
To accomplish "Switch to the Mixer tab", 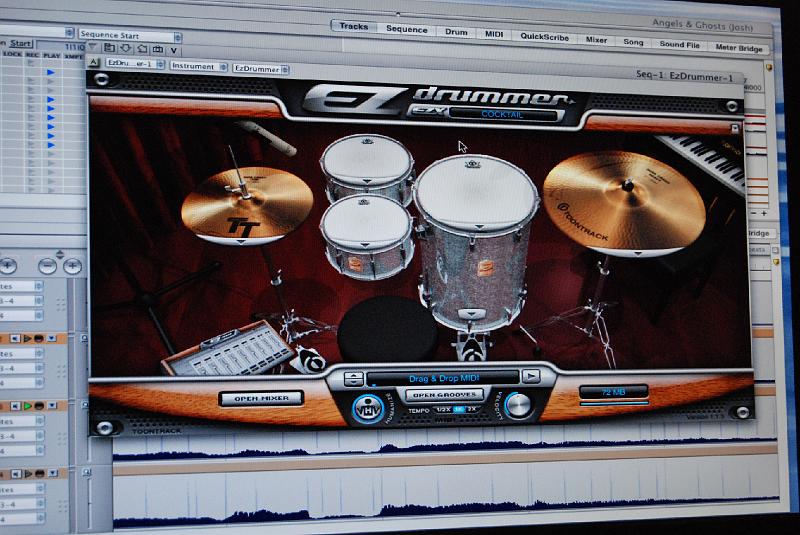I will (x=596, y=41).
